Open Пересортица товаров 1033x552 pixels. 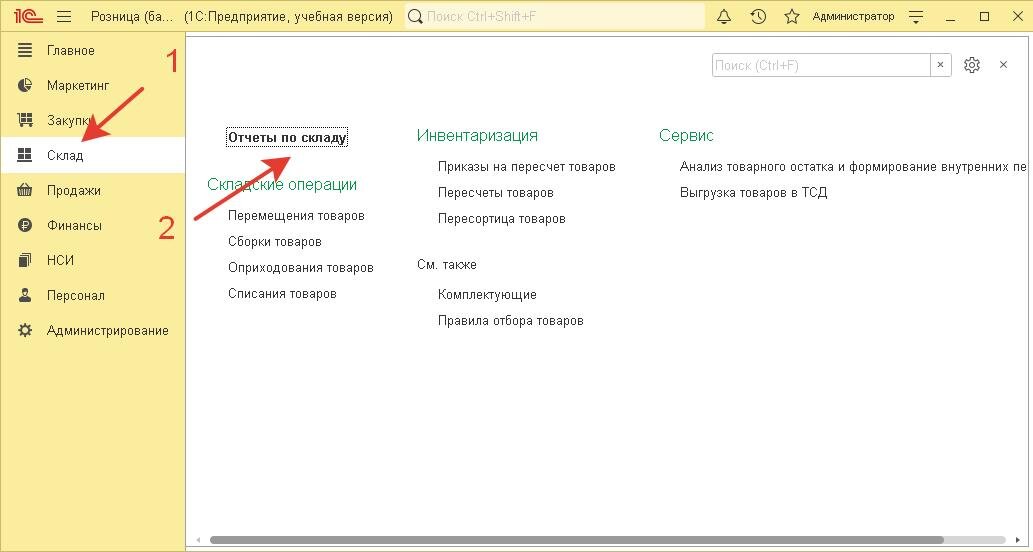click(501, 218)
